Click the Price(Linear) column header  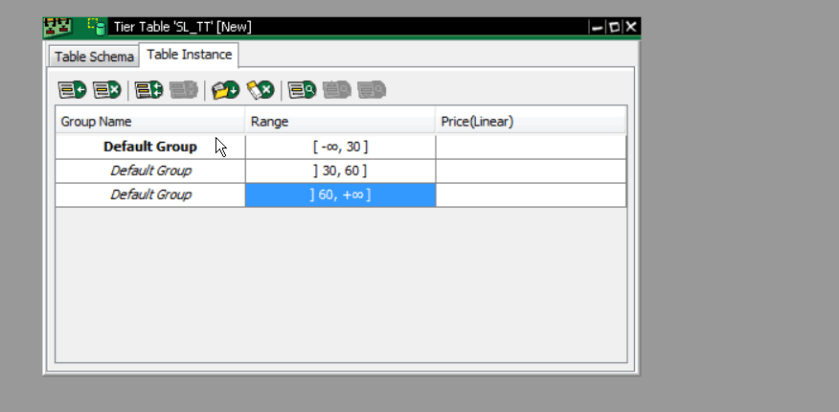(530, 121)
